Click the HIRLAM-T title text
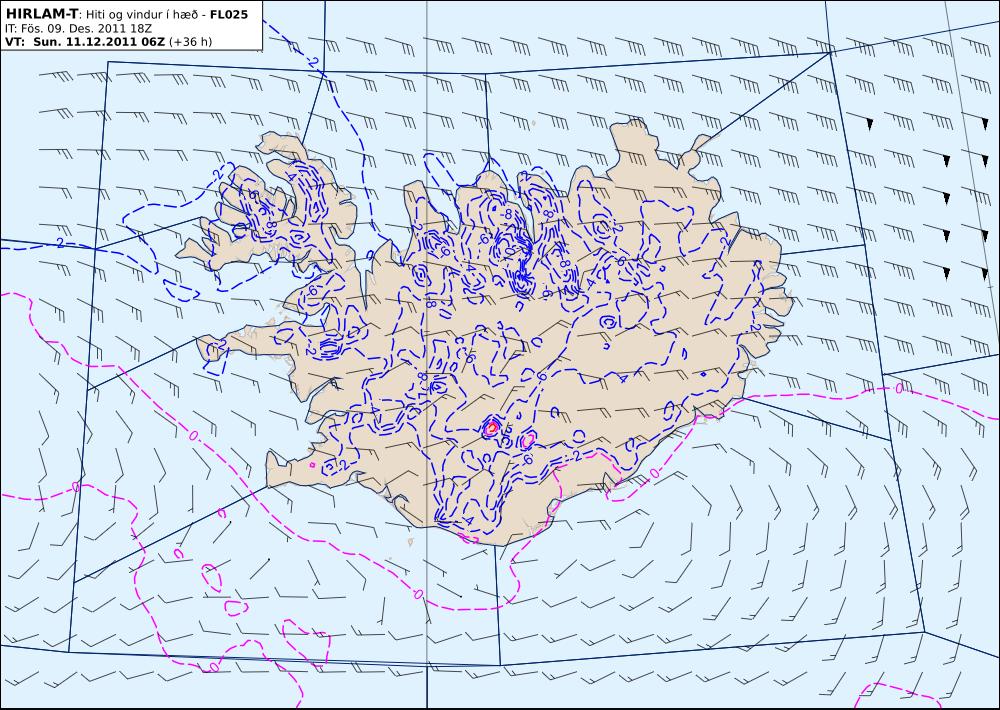 click(41, 13)
